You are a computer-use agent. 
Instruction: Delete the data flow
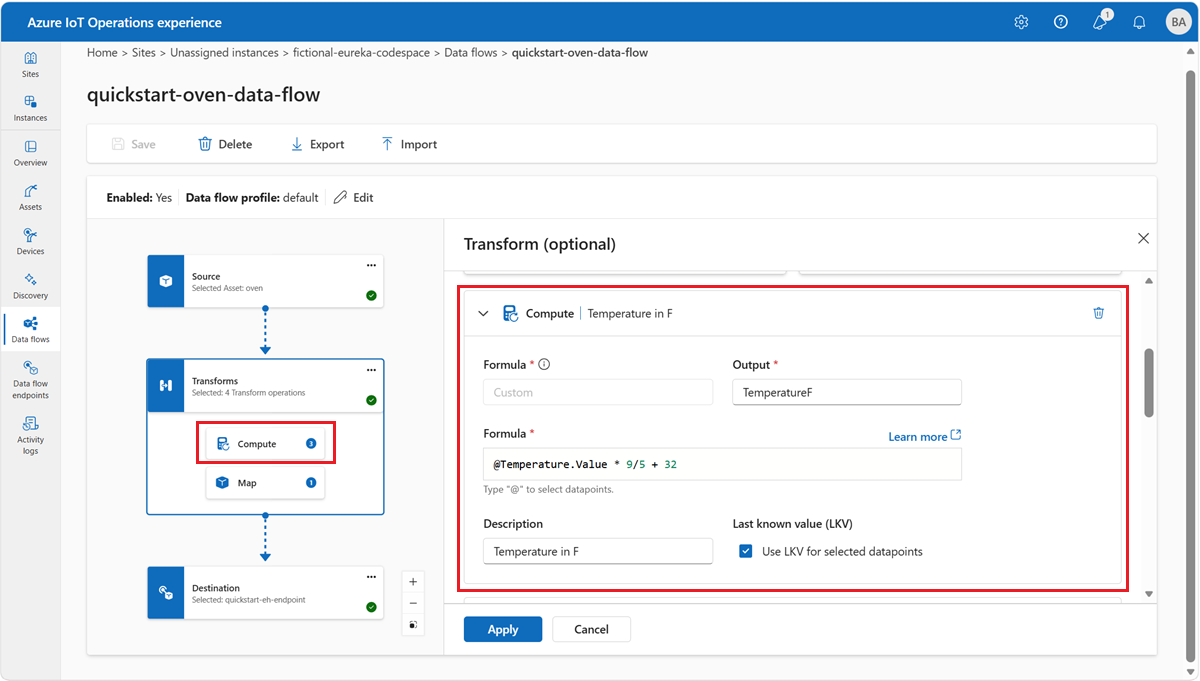pos(225,144)
